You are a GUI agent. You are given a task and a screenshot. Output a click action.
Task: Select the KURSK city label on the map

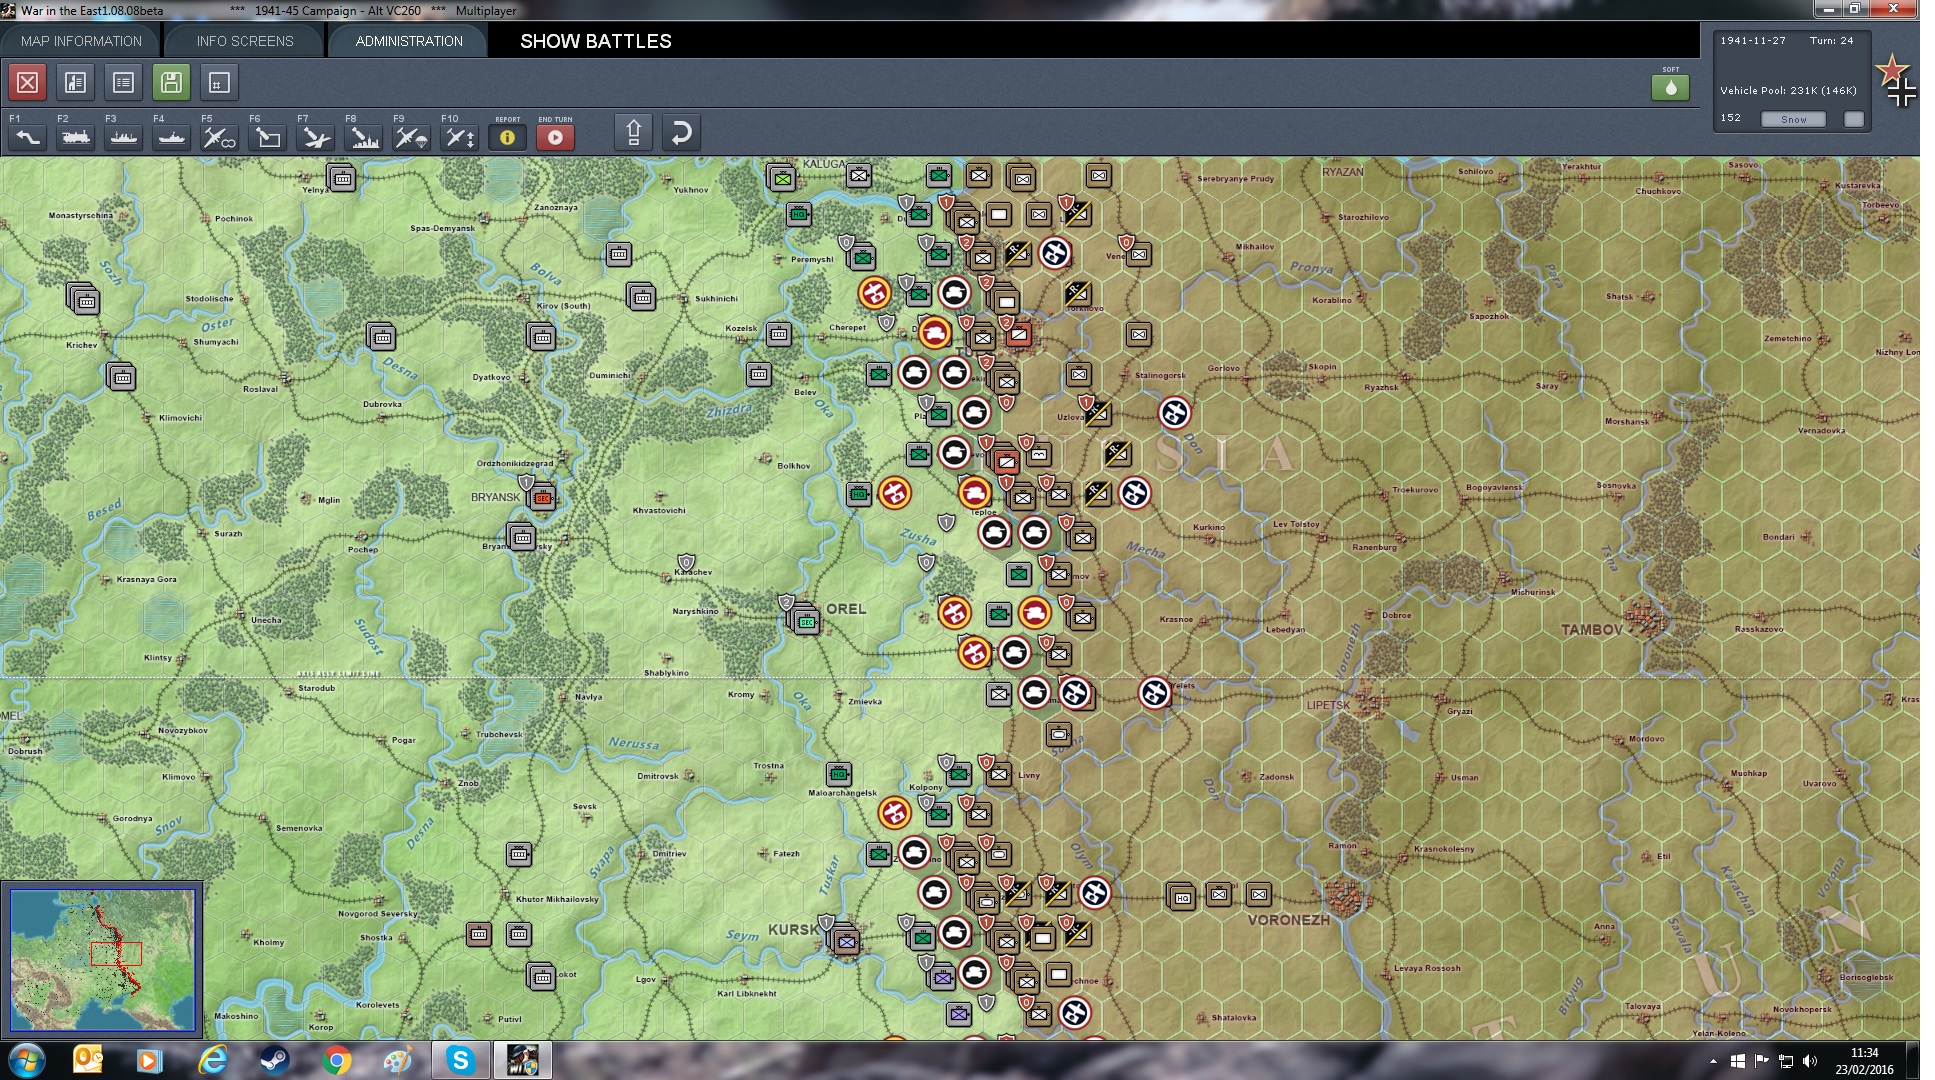(794, 930)
